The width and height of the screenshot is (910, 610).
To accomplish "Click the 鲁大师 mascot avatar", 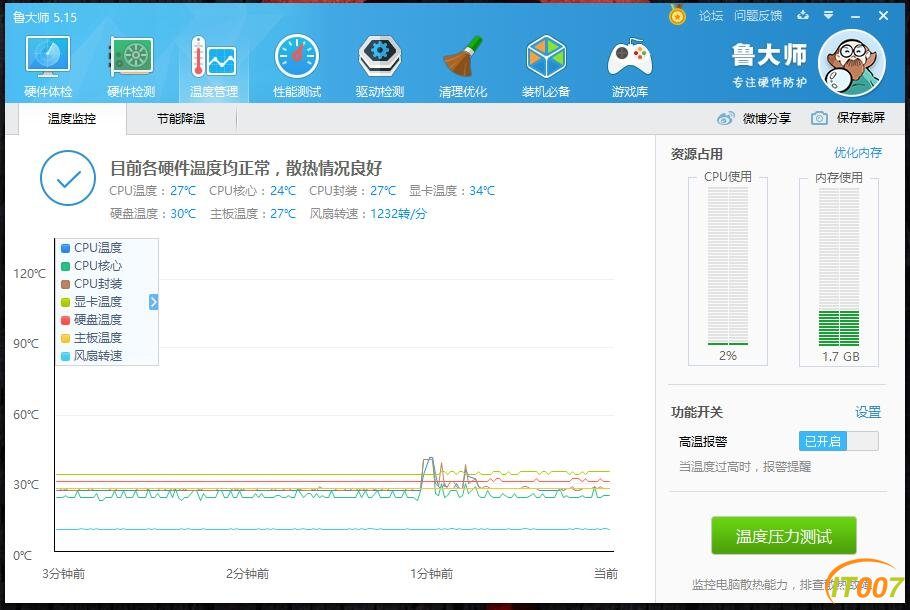I will pyautogui.click(x=851, y=63).
